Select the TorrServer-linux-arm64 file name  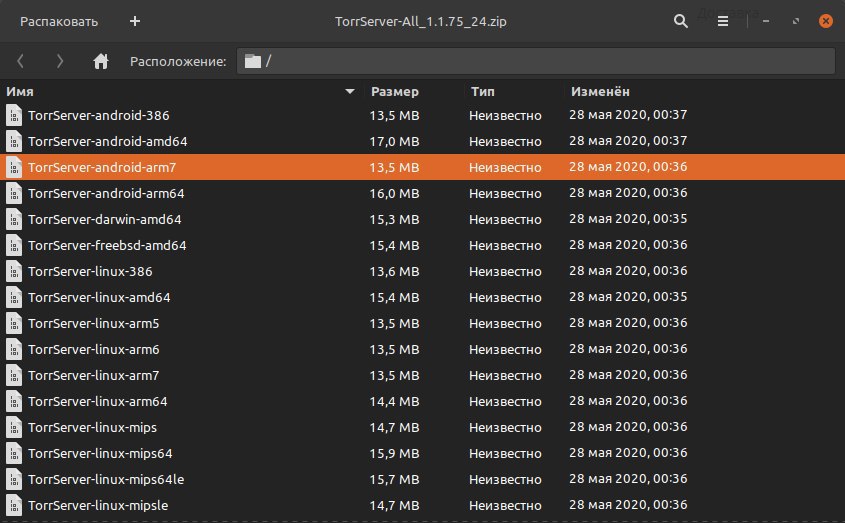point(98,401)
